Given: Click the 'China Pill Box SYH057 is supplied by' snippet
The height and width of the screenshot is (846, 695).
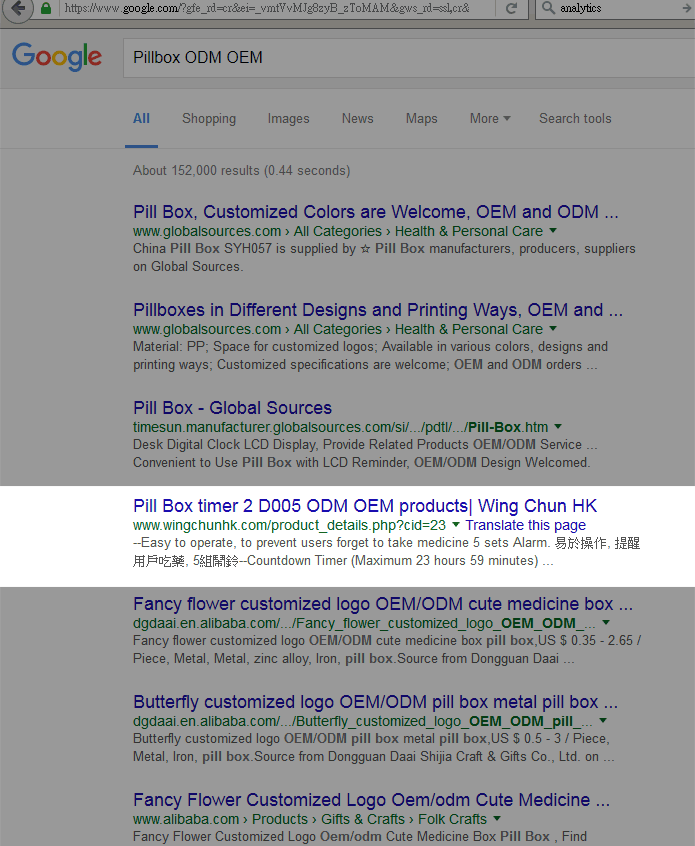Looking at the screenshot, I should (244, 249).
